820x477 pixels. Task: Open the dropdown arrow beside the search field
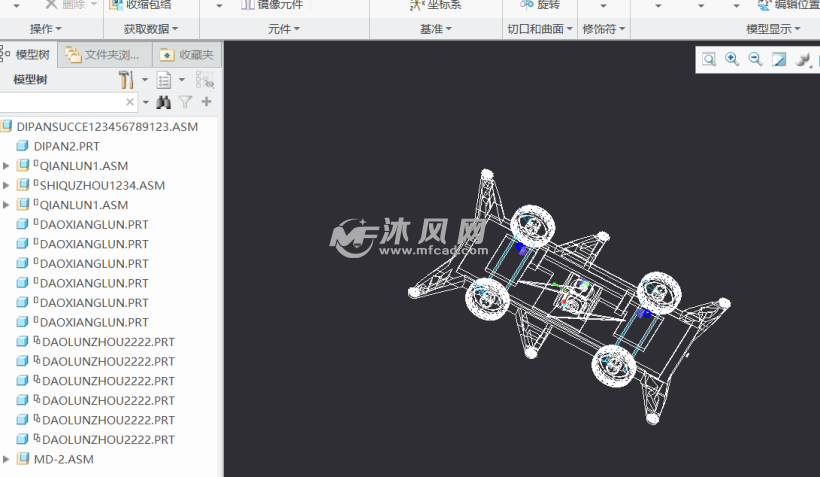[145, 103]
